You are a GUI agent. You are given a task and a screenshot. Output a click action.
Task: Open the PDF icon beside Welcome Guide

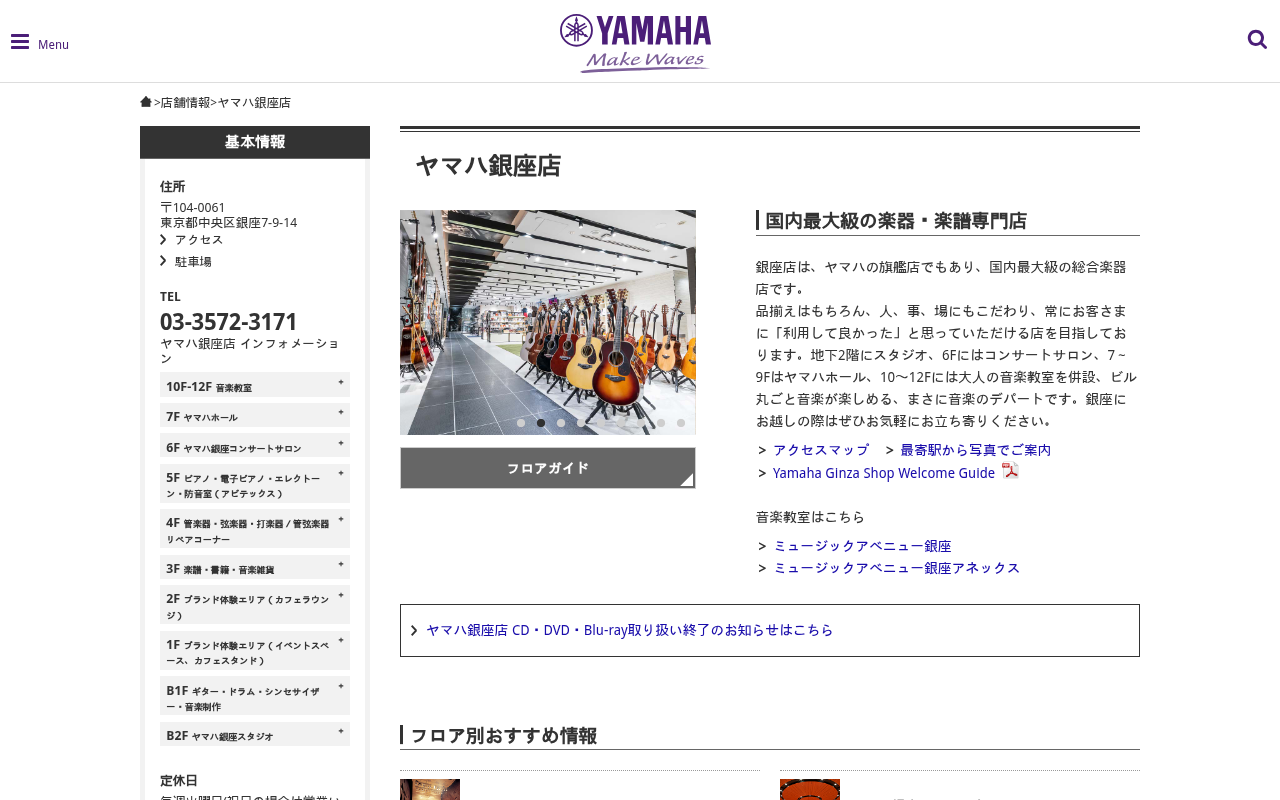(x=1010, y=471)
